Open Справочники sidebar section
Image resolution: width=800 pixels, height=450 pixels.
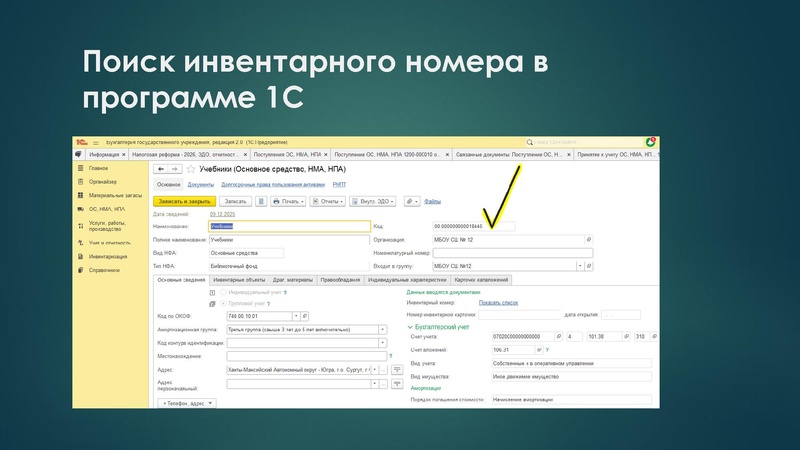(104, 270)
